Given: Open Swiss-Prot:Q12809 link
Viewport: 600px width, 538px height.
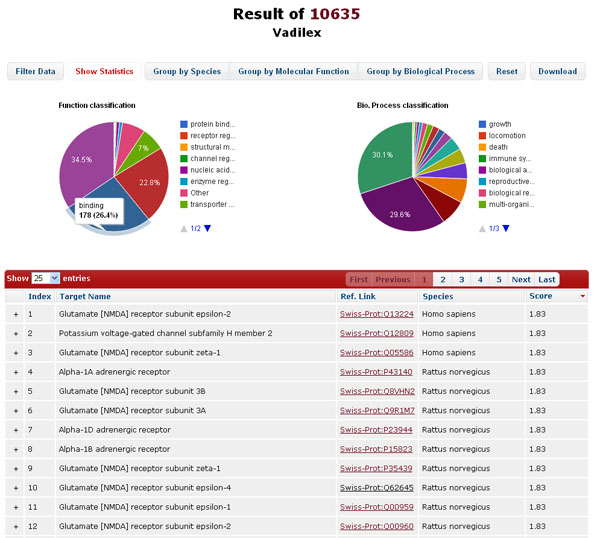Looking at the screenshot, I should coord(377,333).
